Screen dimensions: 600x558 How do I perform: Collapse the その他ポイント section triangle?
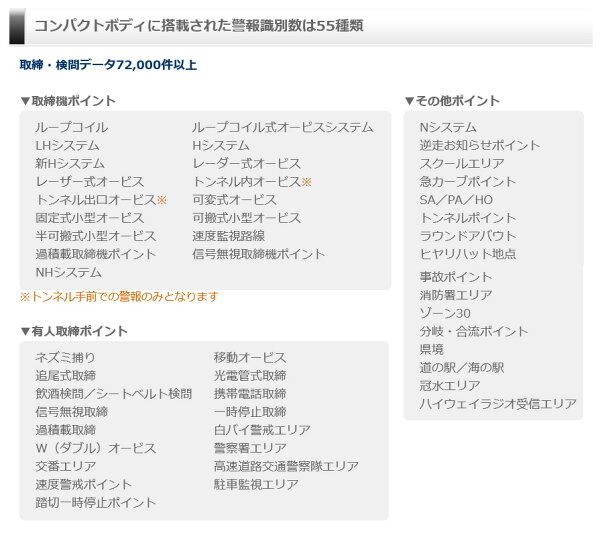[x=409, y=102]
